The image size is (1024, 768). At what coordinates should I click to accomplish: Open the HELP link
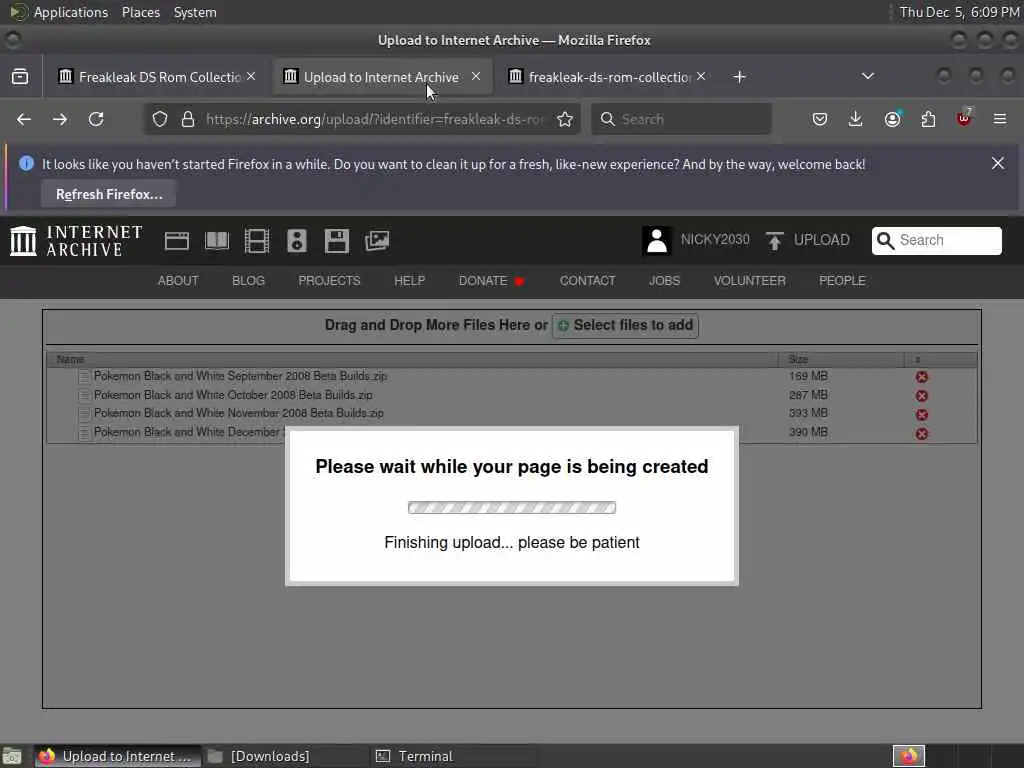pyautogui.click(x=409, y=281)
